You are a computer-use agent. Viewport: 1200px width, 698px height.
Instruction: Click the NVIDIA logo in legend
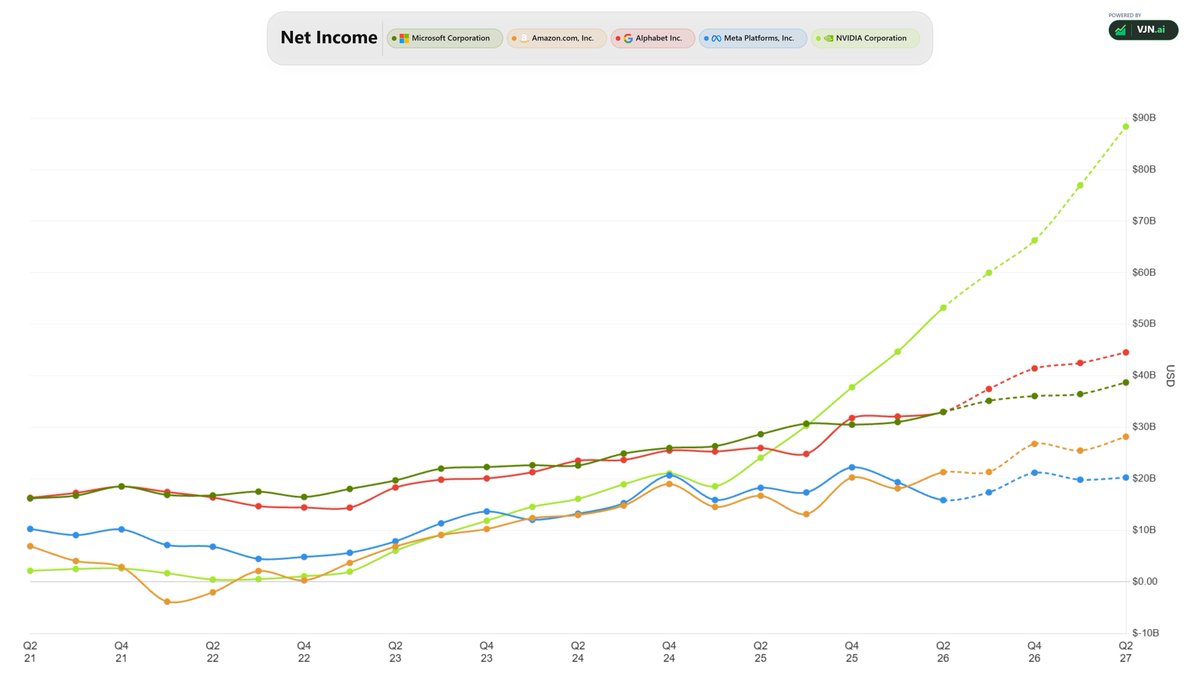[x=828, y=39]
